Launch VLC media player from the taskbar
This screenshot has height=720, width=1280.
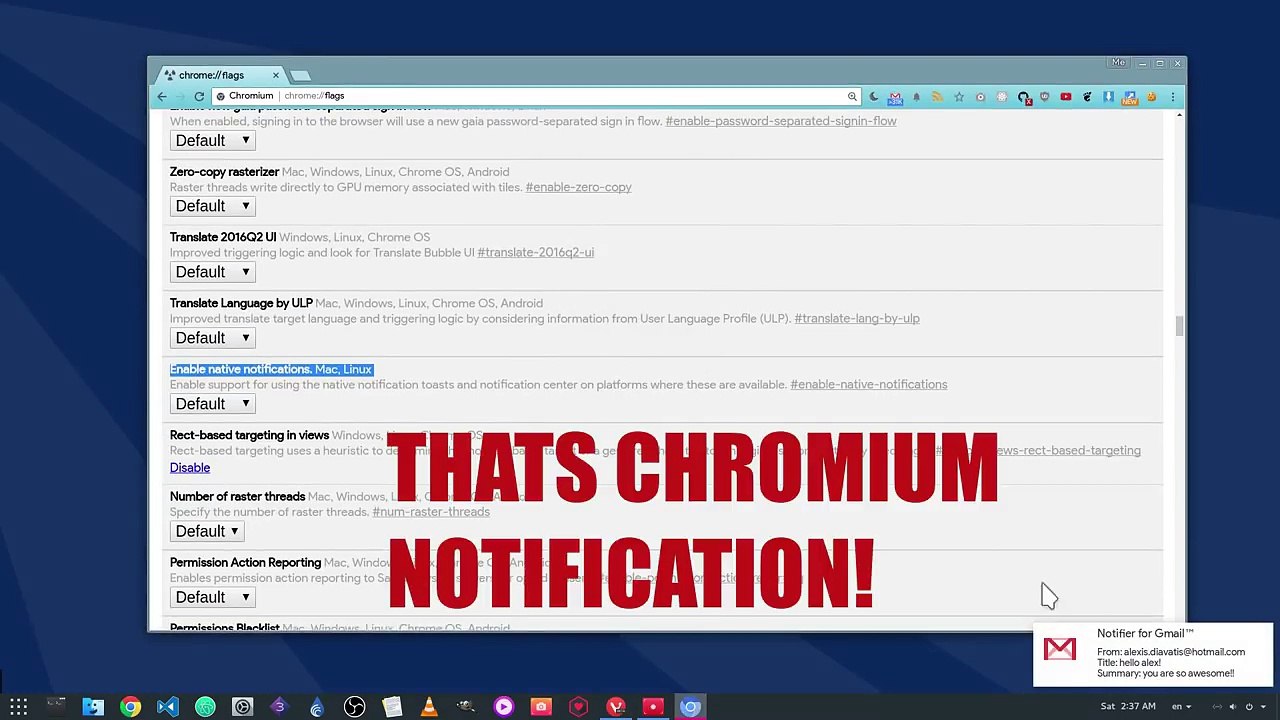(x=429, y=707)
